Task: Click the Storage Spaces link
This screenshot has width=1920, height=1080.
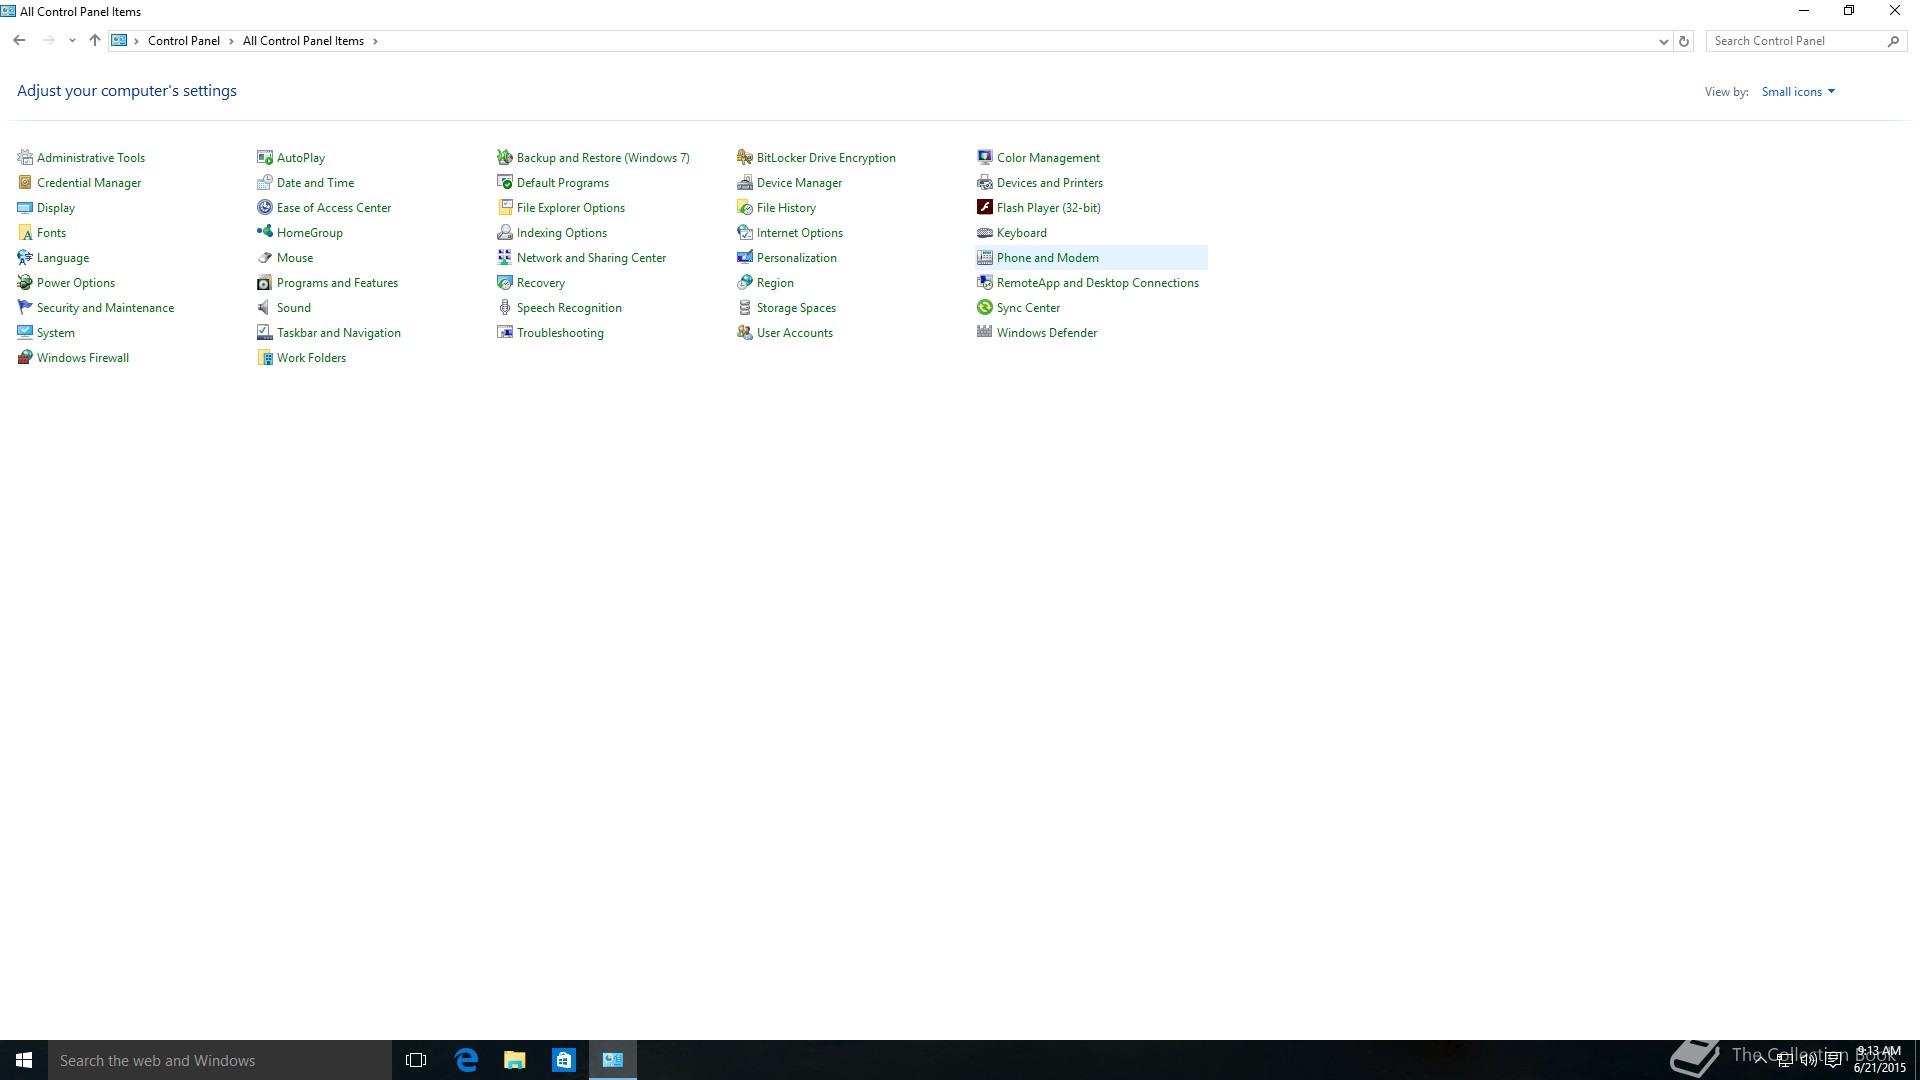Action: point(796,308)
